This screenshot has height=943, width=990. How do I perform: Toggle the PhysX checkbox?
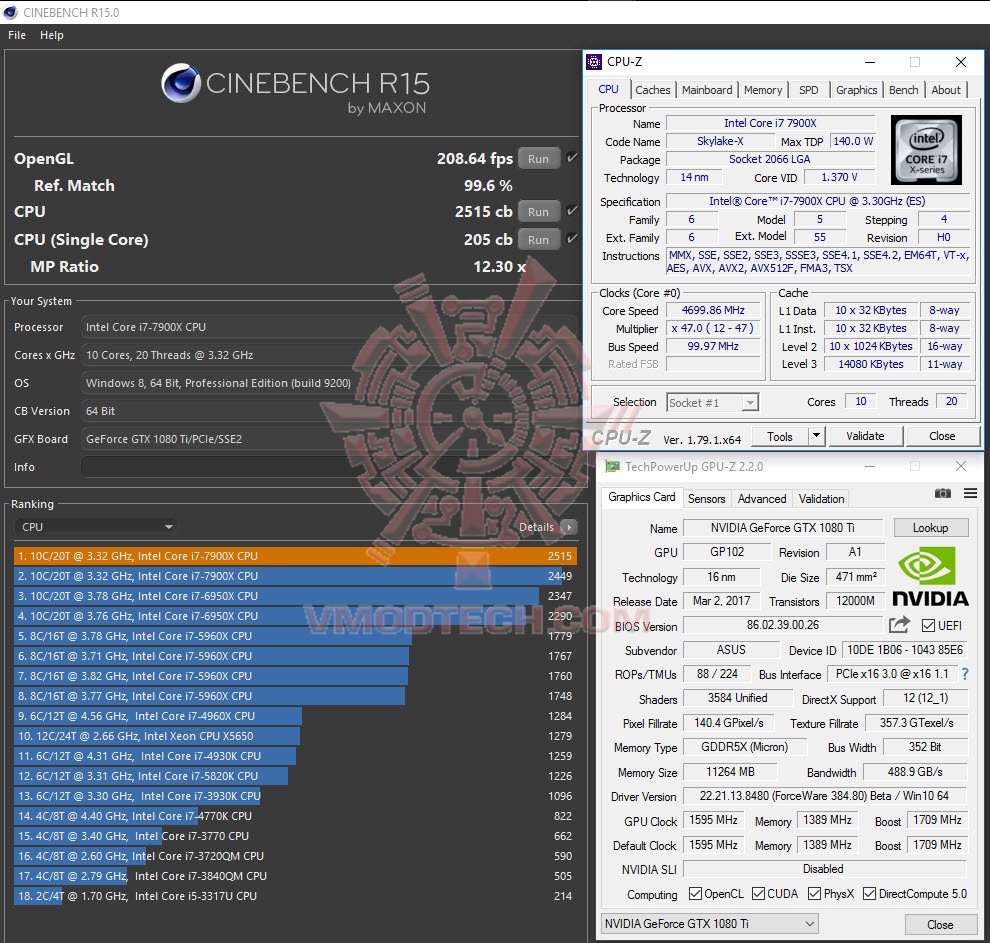[814, 894]
